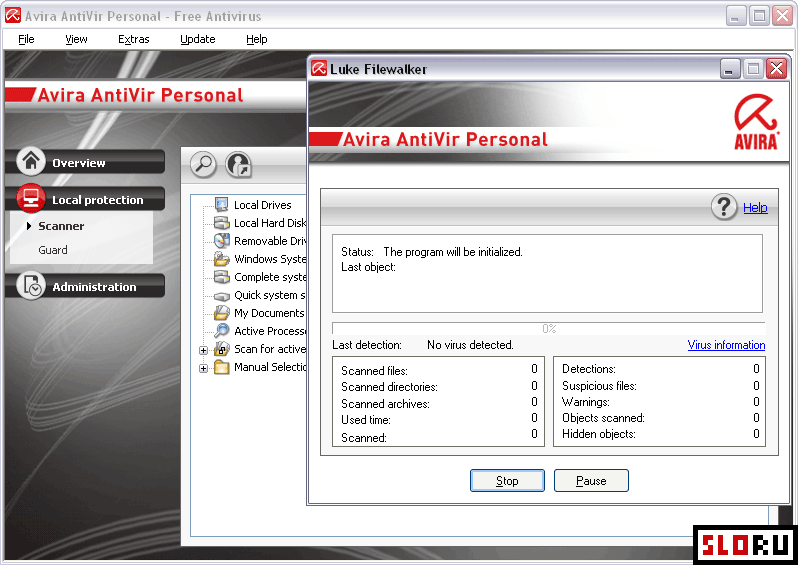Open the Virus information link
The image size is (798, 565).
tap(726, 345)
